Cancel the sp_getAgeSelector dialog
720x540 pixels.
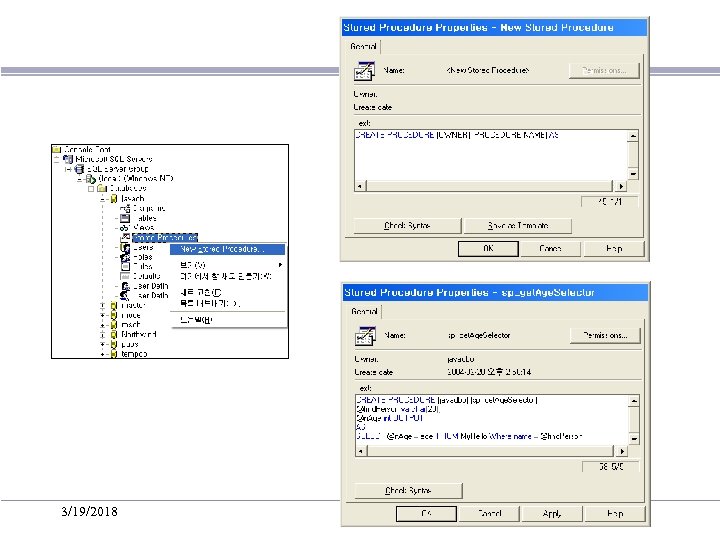coord(489,513)
